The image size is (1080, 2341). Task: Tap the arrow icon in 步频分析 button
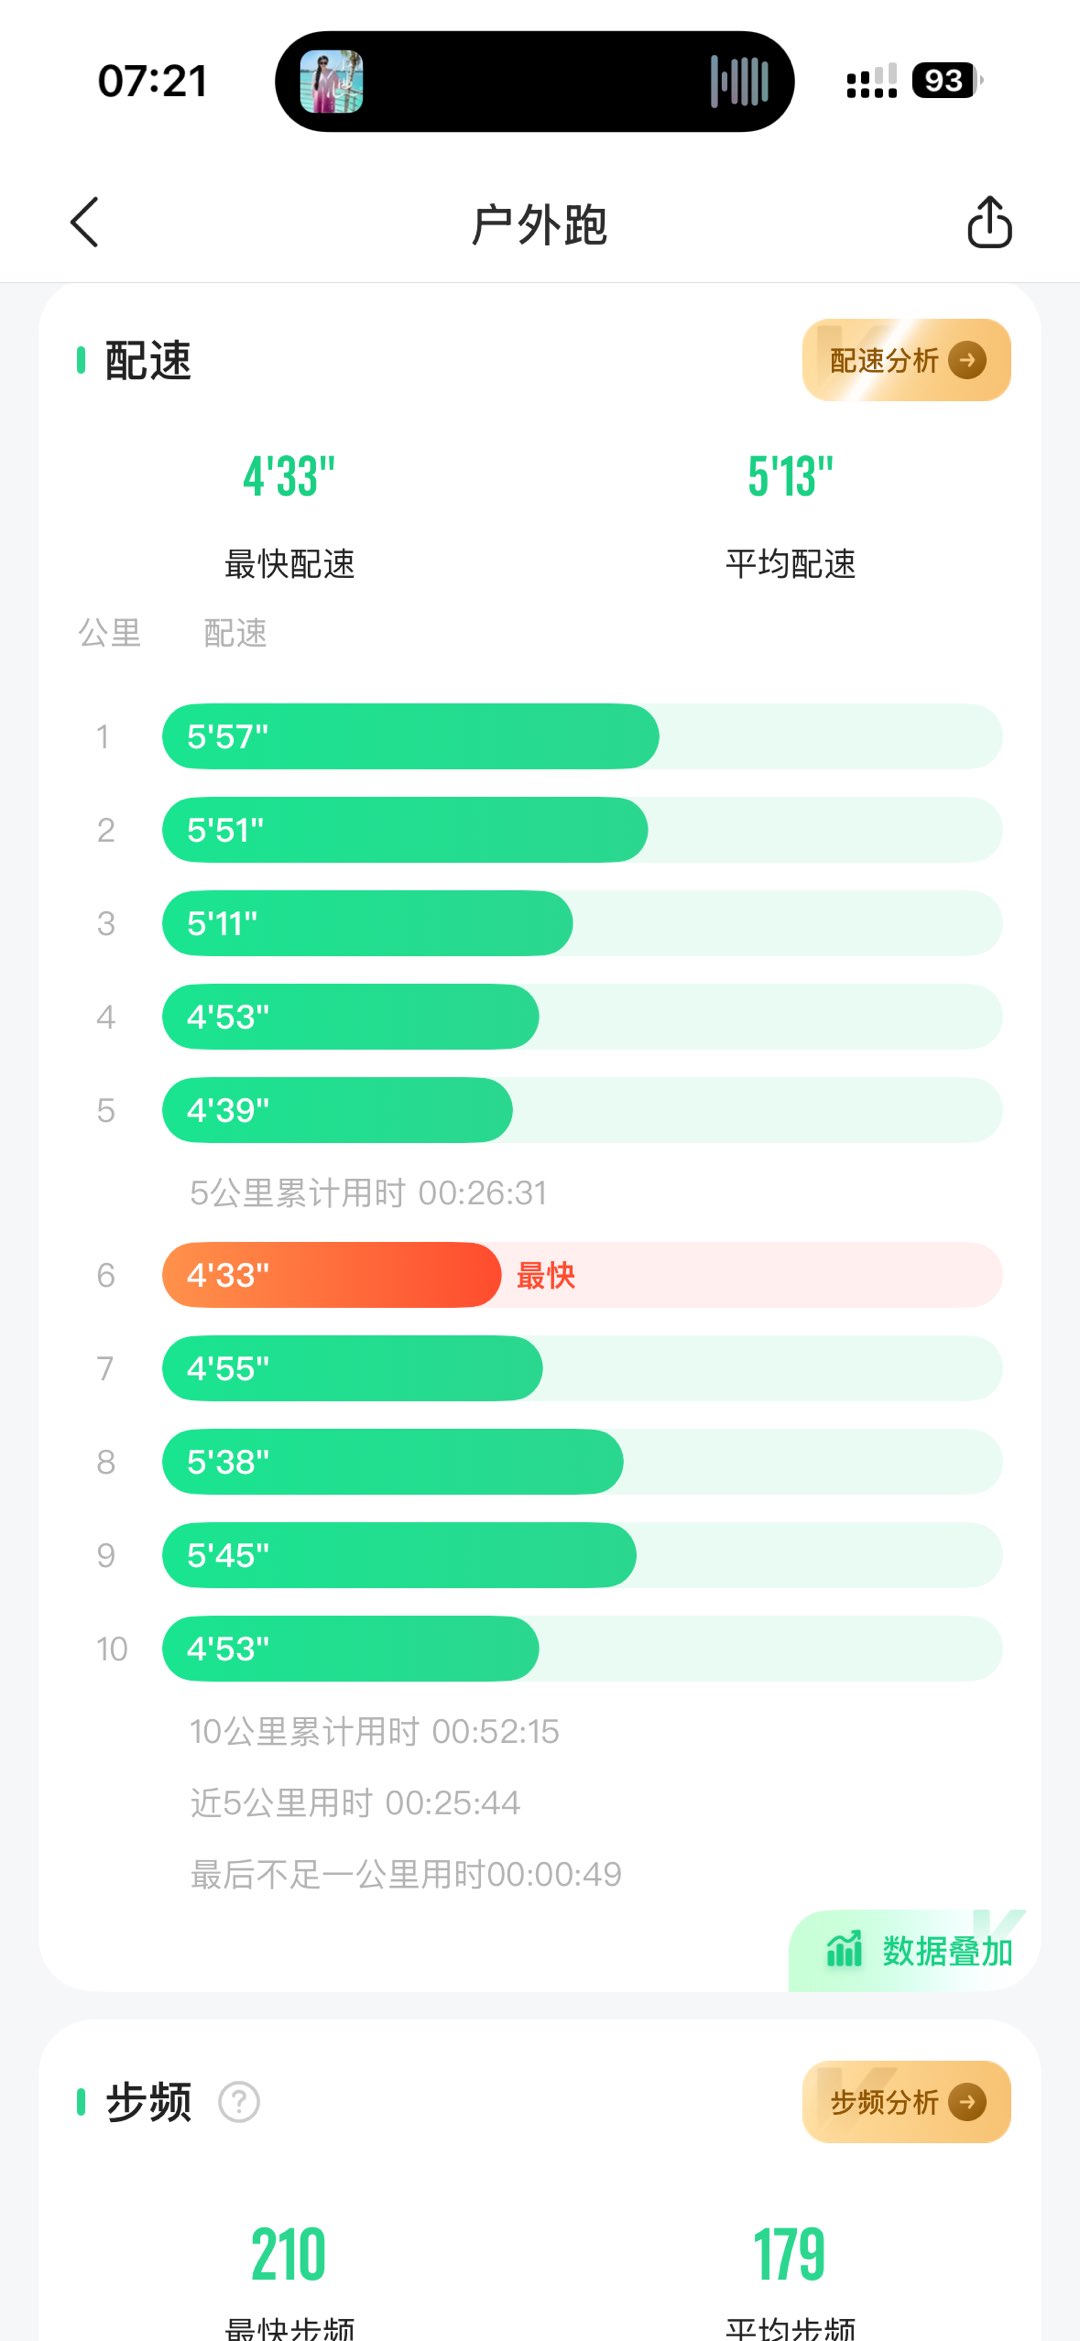[x=967, y=2102]
